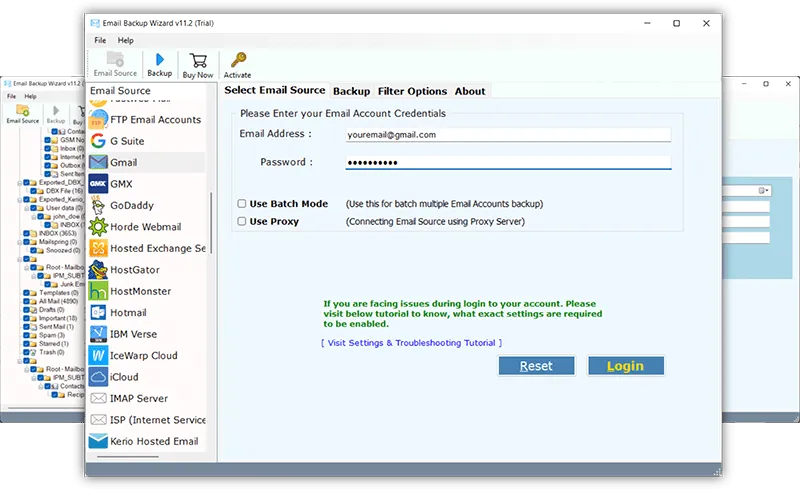Select Horde Webmail source
Viewport: 800px width, 490px height.
click(146, 227)
